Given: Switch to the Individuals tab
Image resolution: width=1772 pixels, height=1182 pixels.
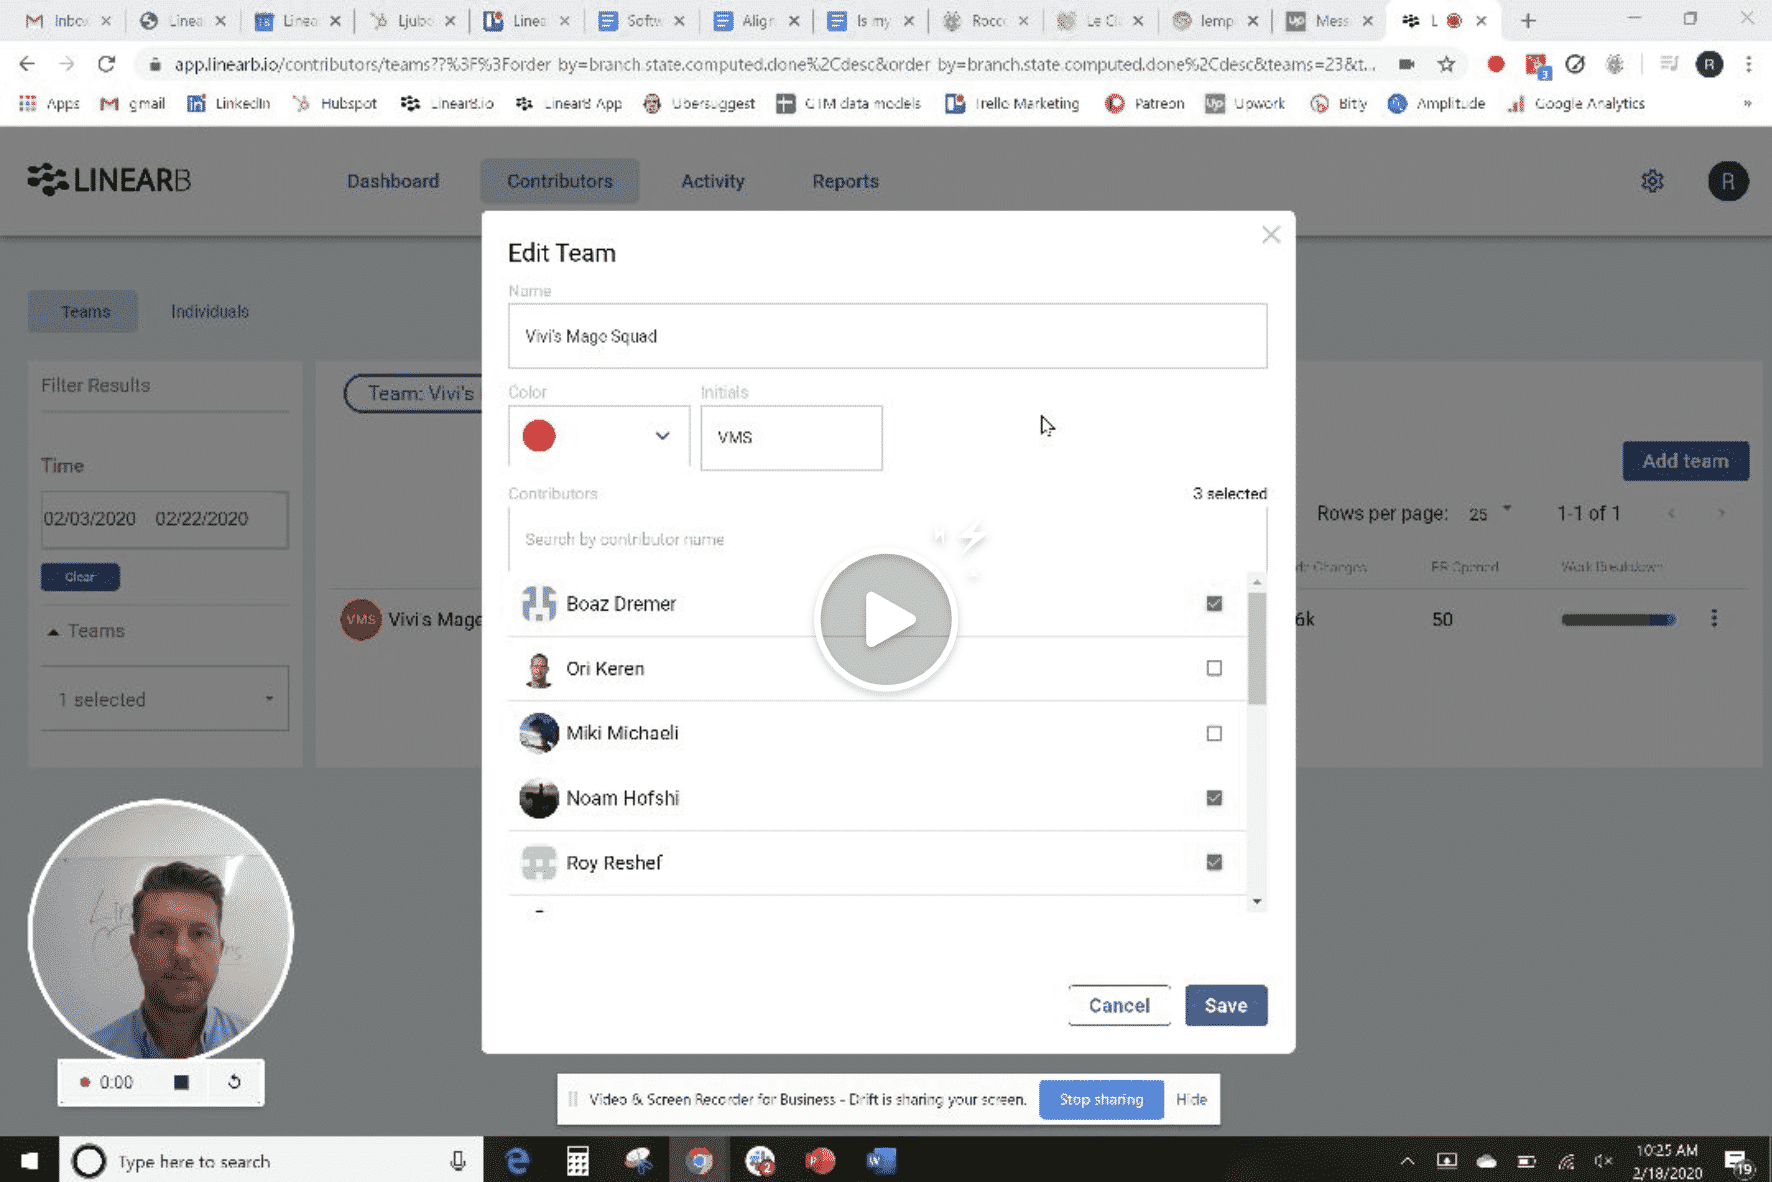Looking at the screenshot, I should tap(210, 312).
